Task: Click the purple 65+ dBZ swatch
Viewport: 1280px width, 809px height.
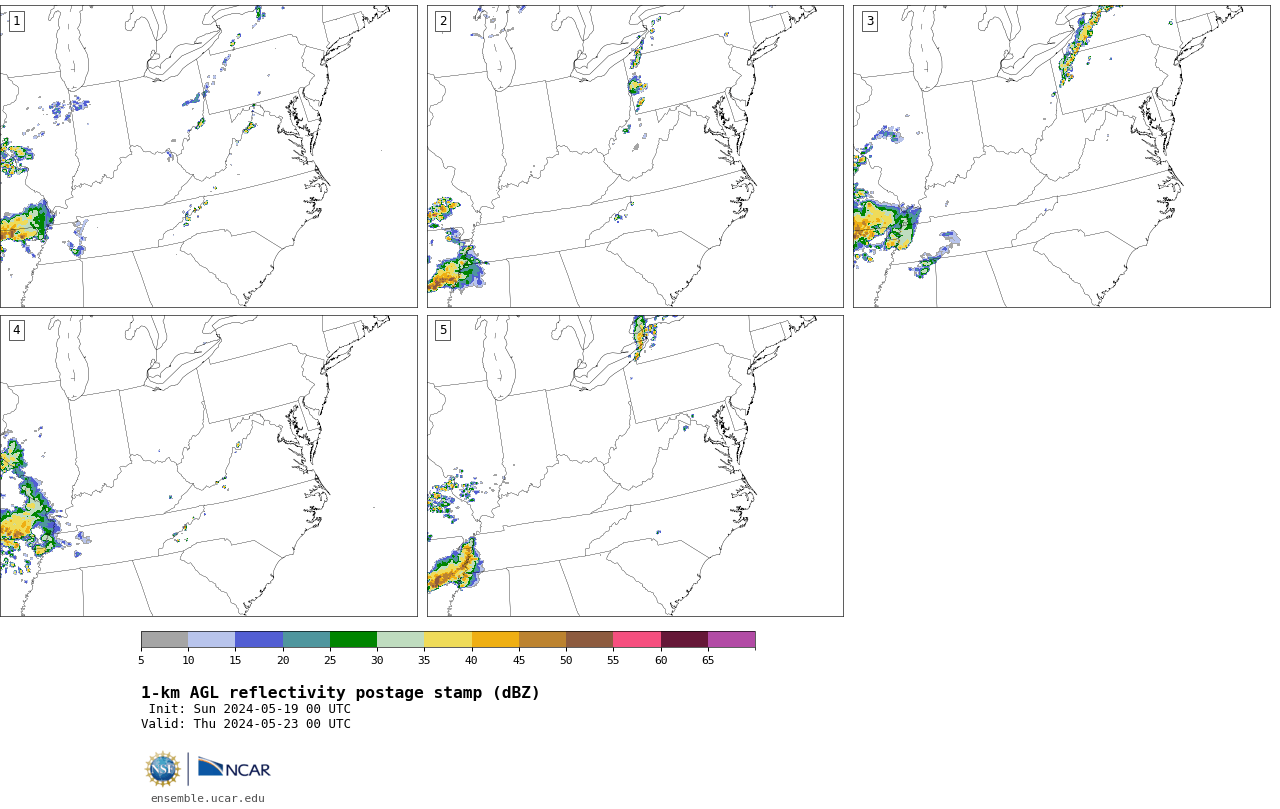Action: coord(731,640)
